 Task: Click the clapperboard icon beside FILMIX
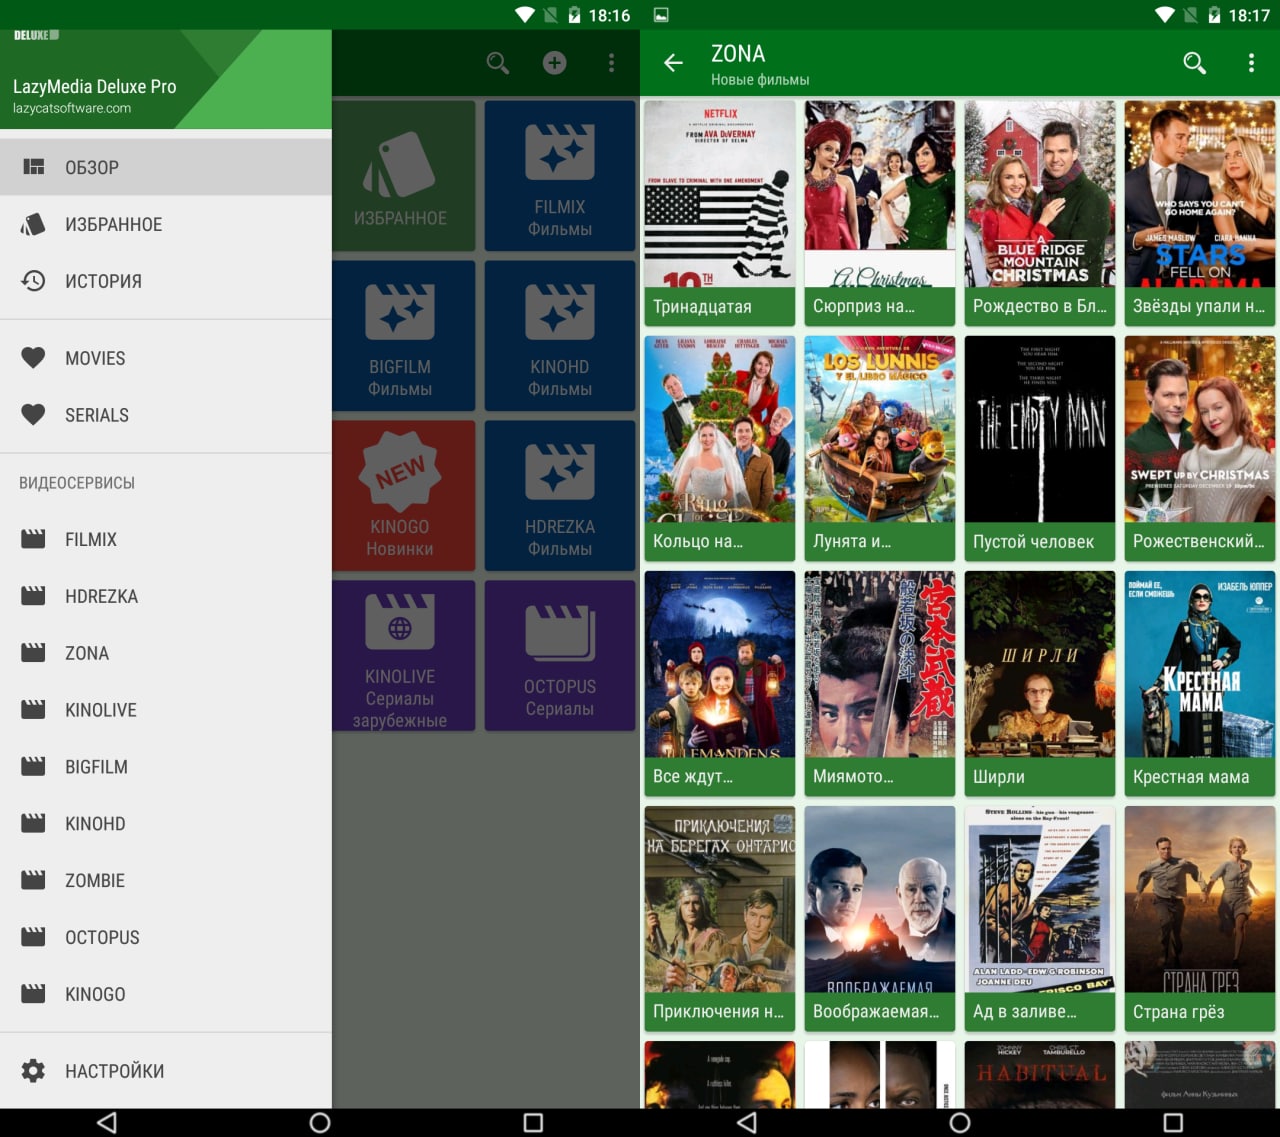coord(33,539)
